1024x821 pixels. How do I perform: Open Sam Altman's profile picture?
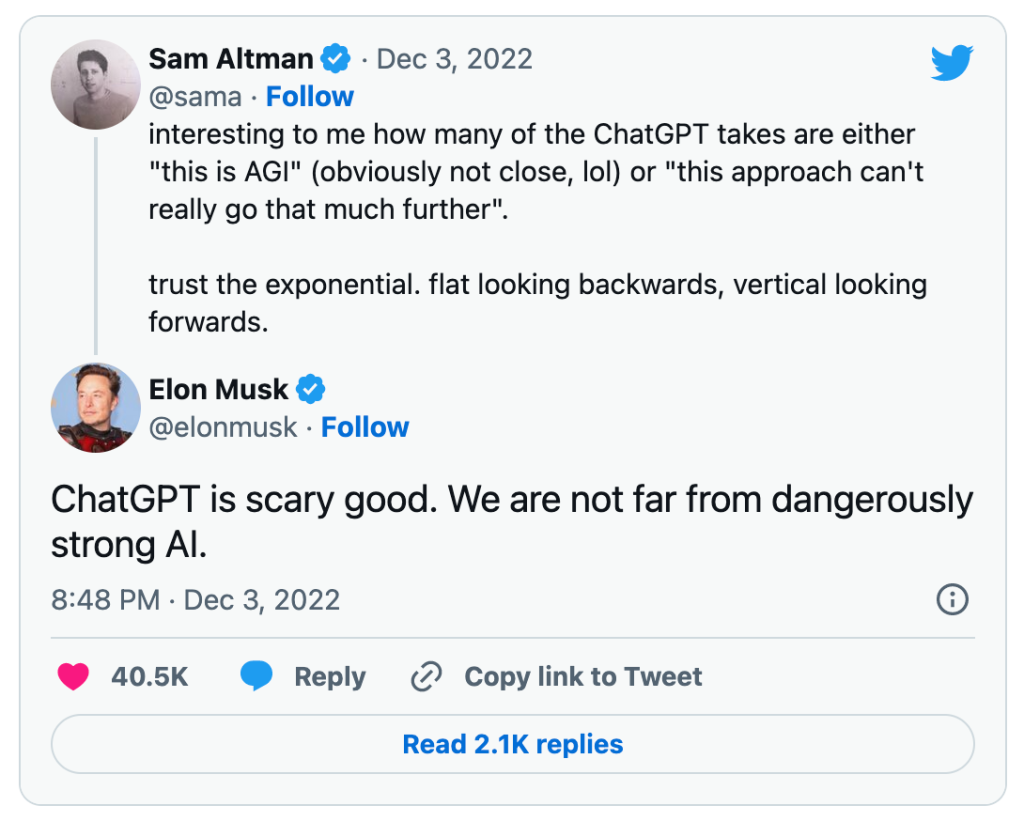point(95,85)
